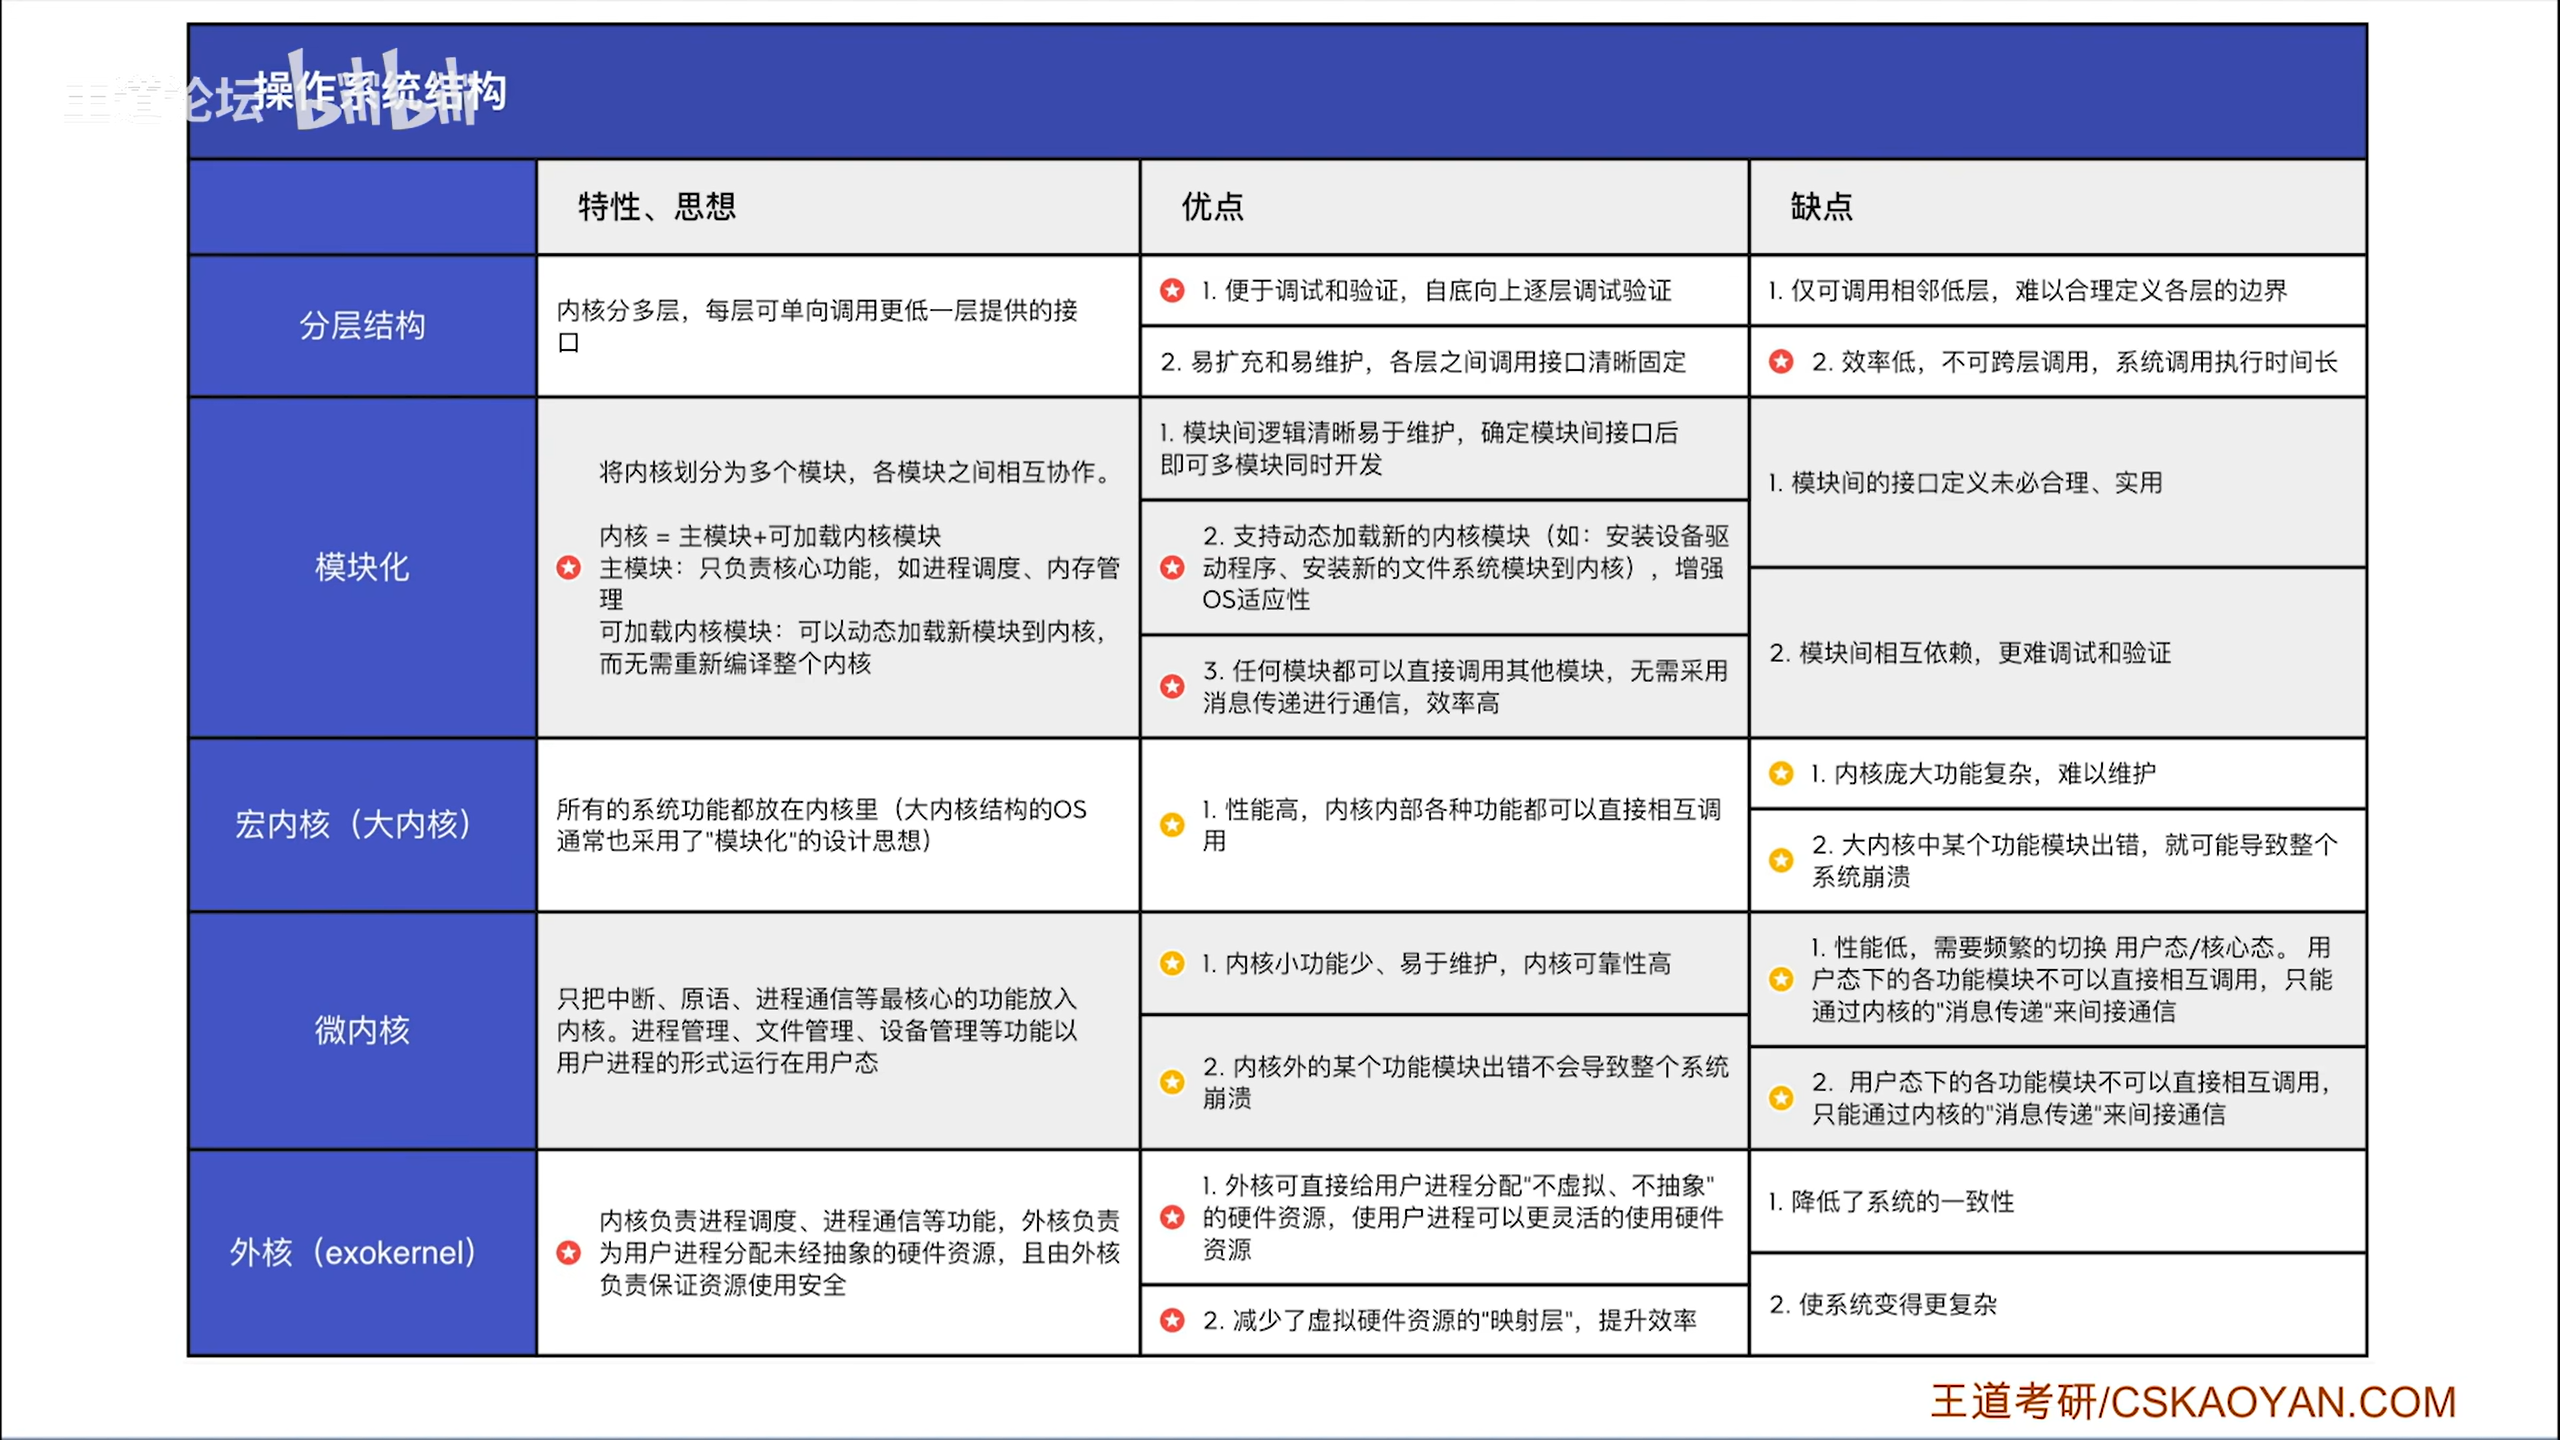The width and height of the screenshot is (2560, 1440).
Task: Click cell 内核分多层，每层可单向调用
Action: pos(838,326)
